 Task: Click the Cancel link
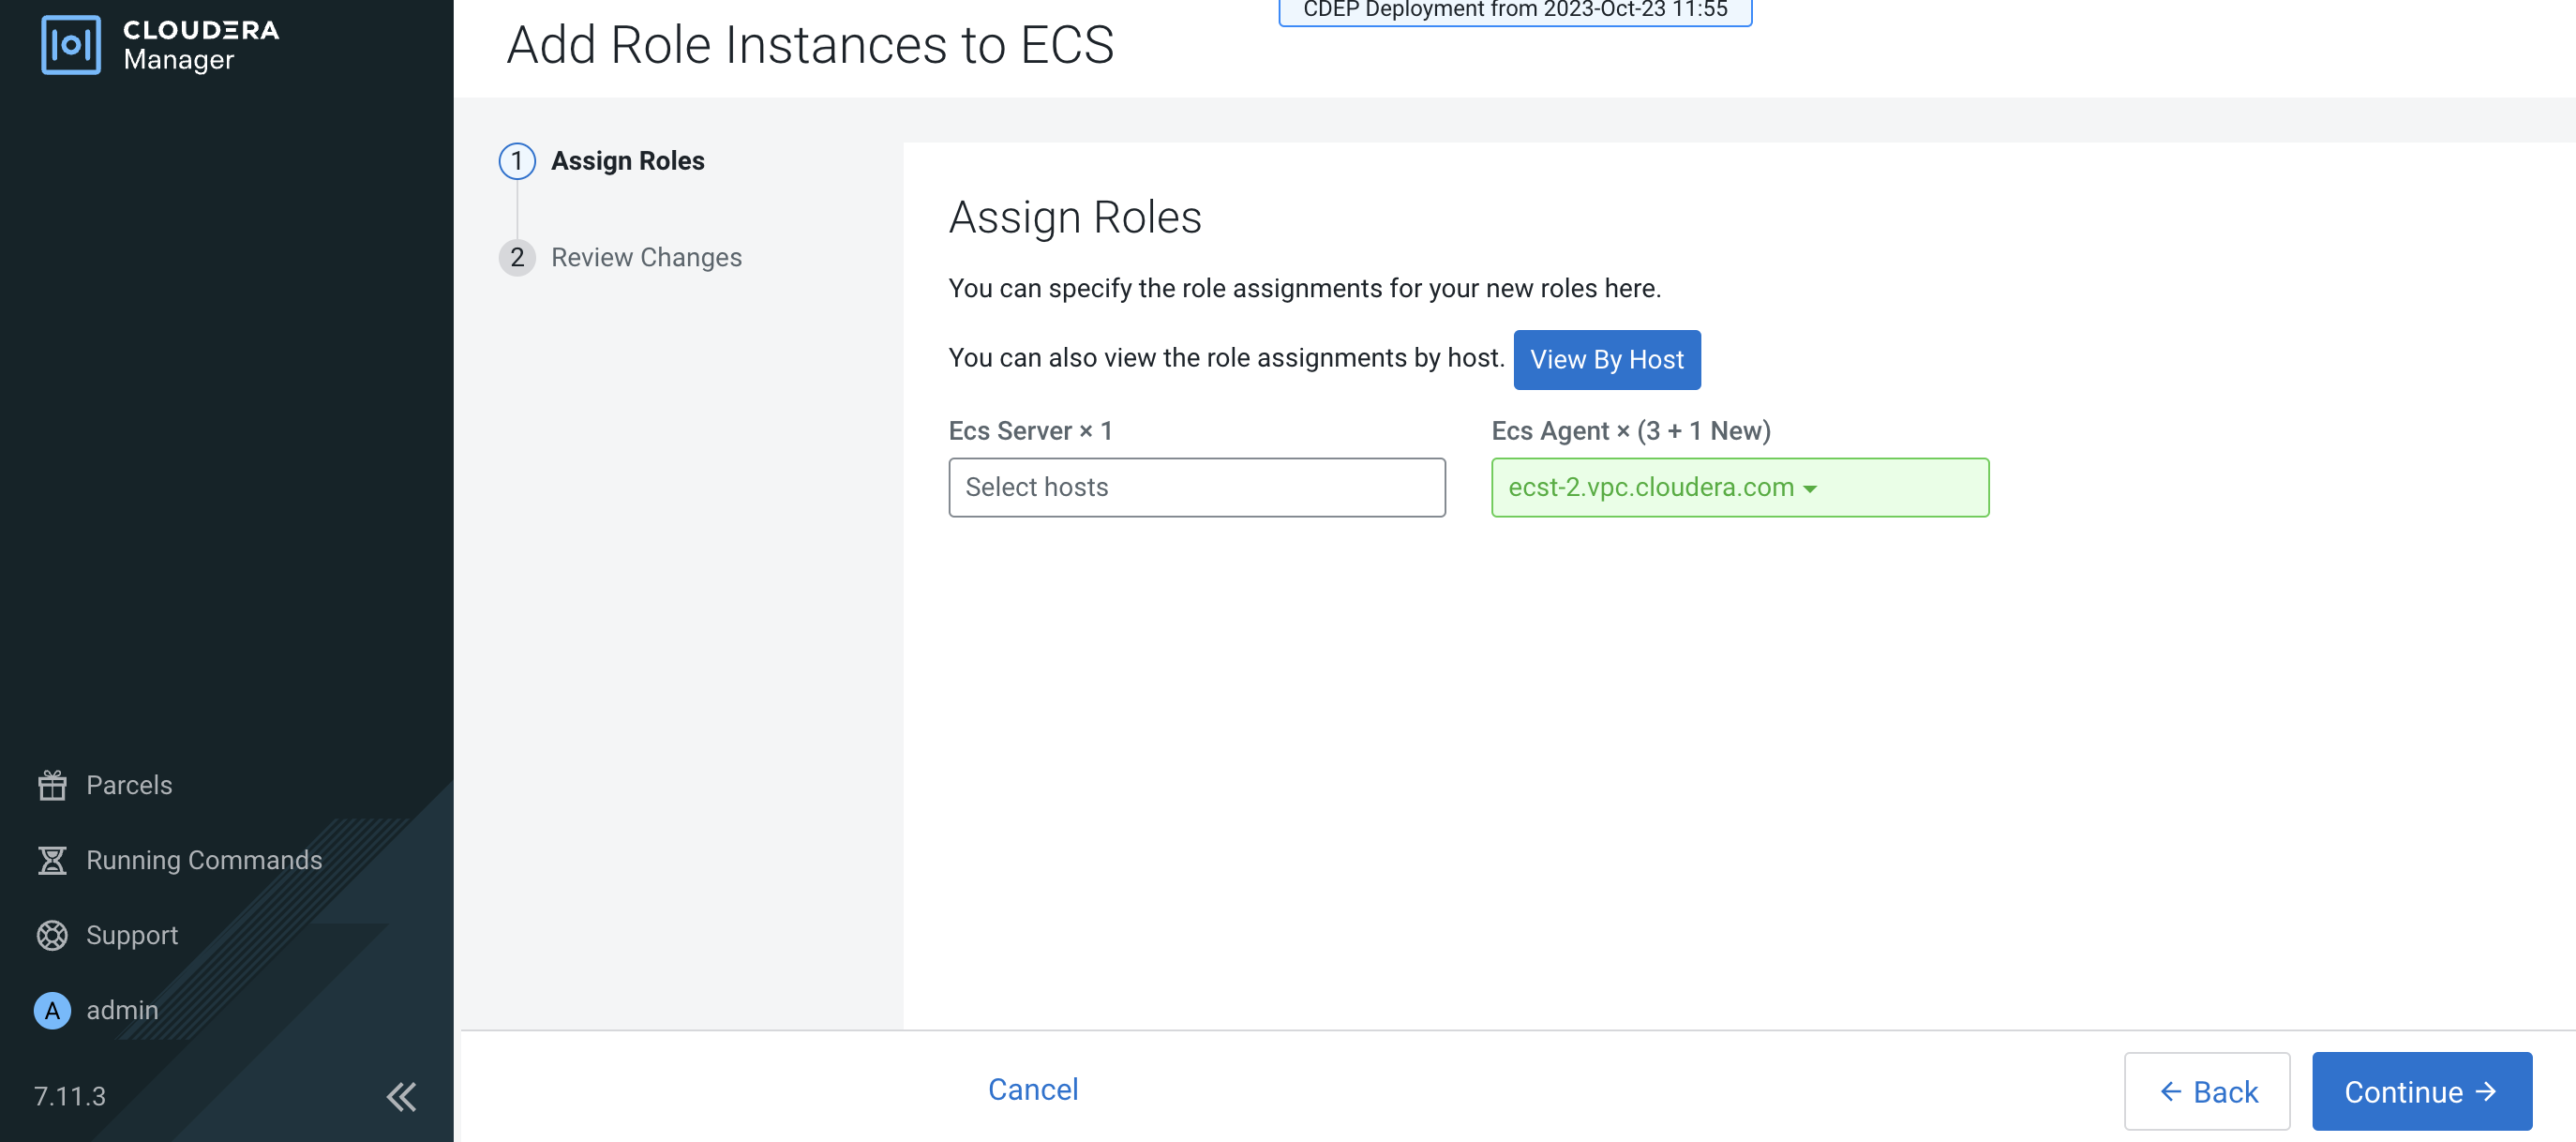[1033, 1089]
